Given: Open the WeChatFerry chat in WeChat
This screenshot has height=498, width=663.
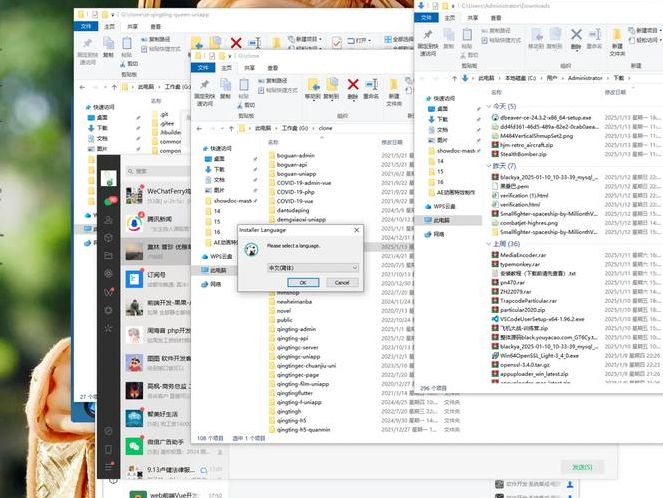Looking at the screenshot, I should [x=156, y=195].
